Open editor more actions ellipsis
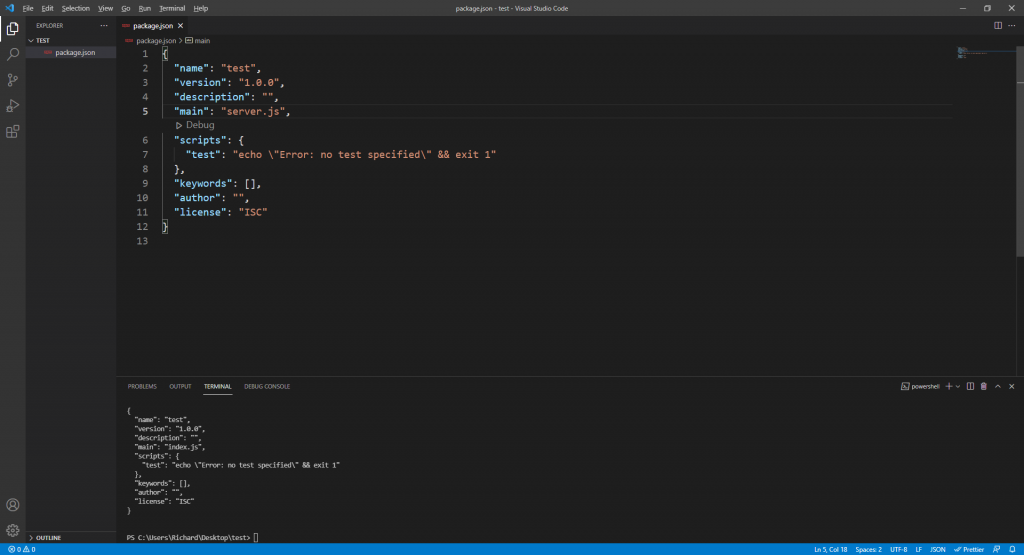1024x555 pixels. pos(1012,25)
